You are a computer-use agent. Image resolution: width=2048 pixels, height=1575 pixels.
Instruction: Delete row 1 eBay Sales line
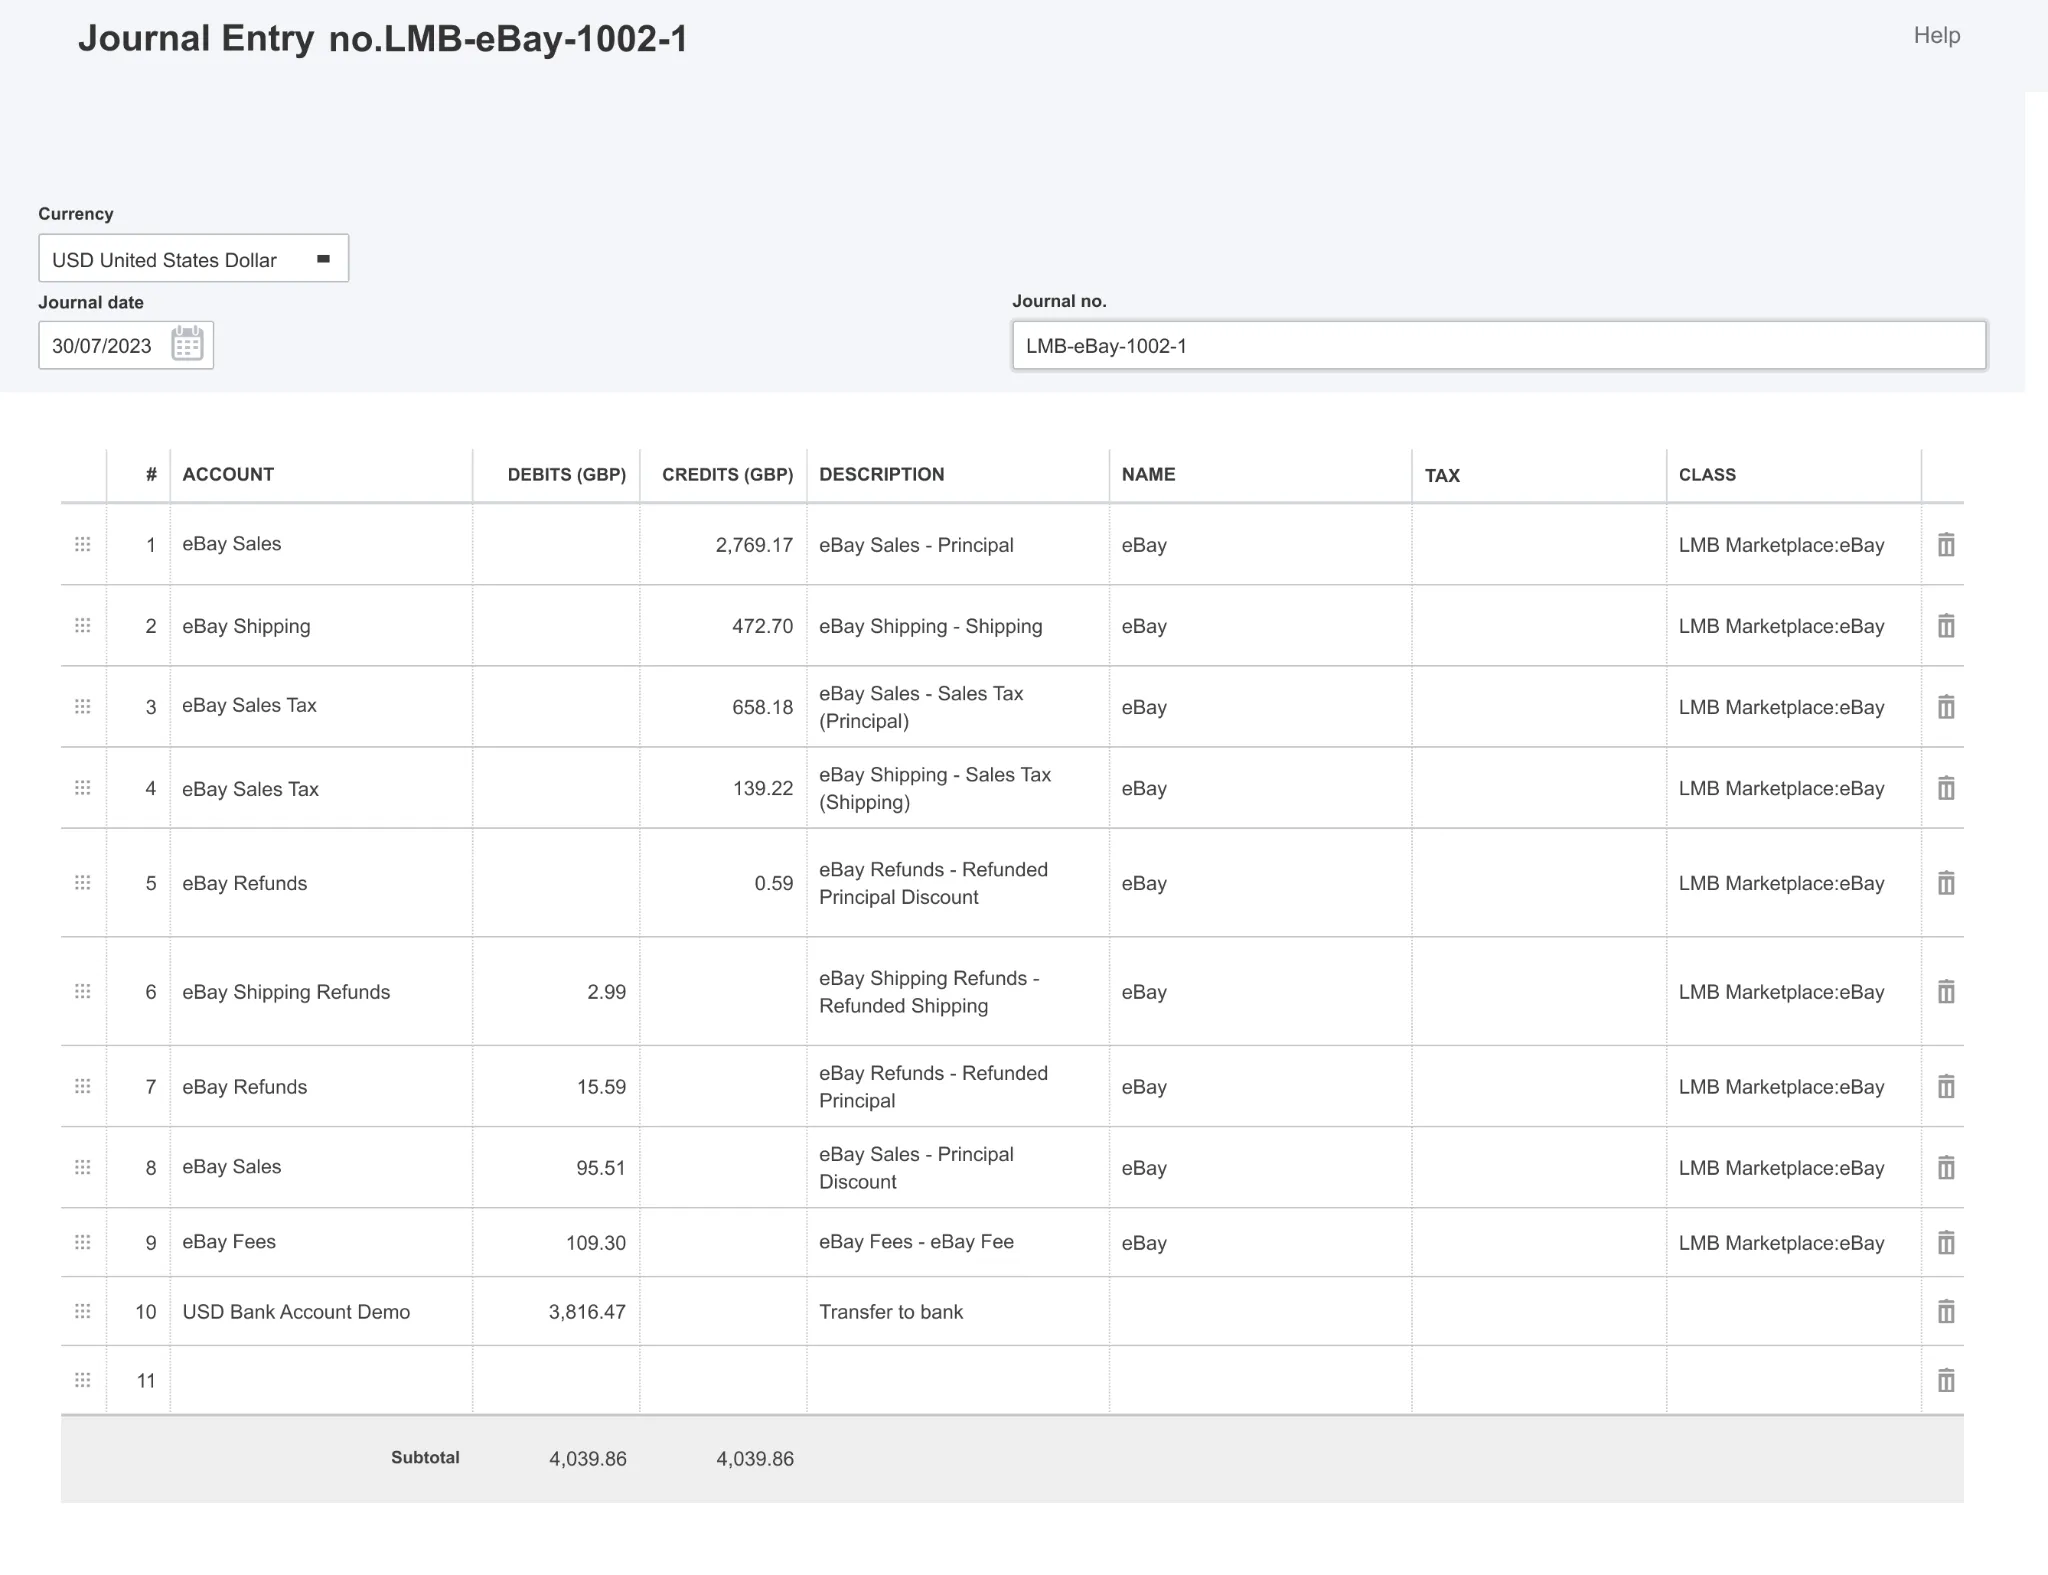pos(1946,545)
